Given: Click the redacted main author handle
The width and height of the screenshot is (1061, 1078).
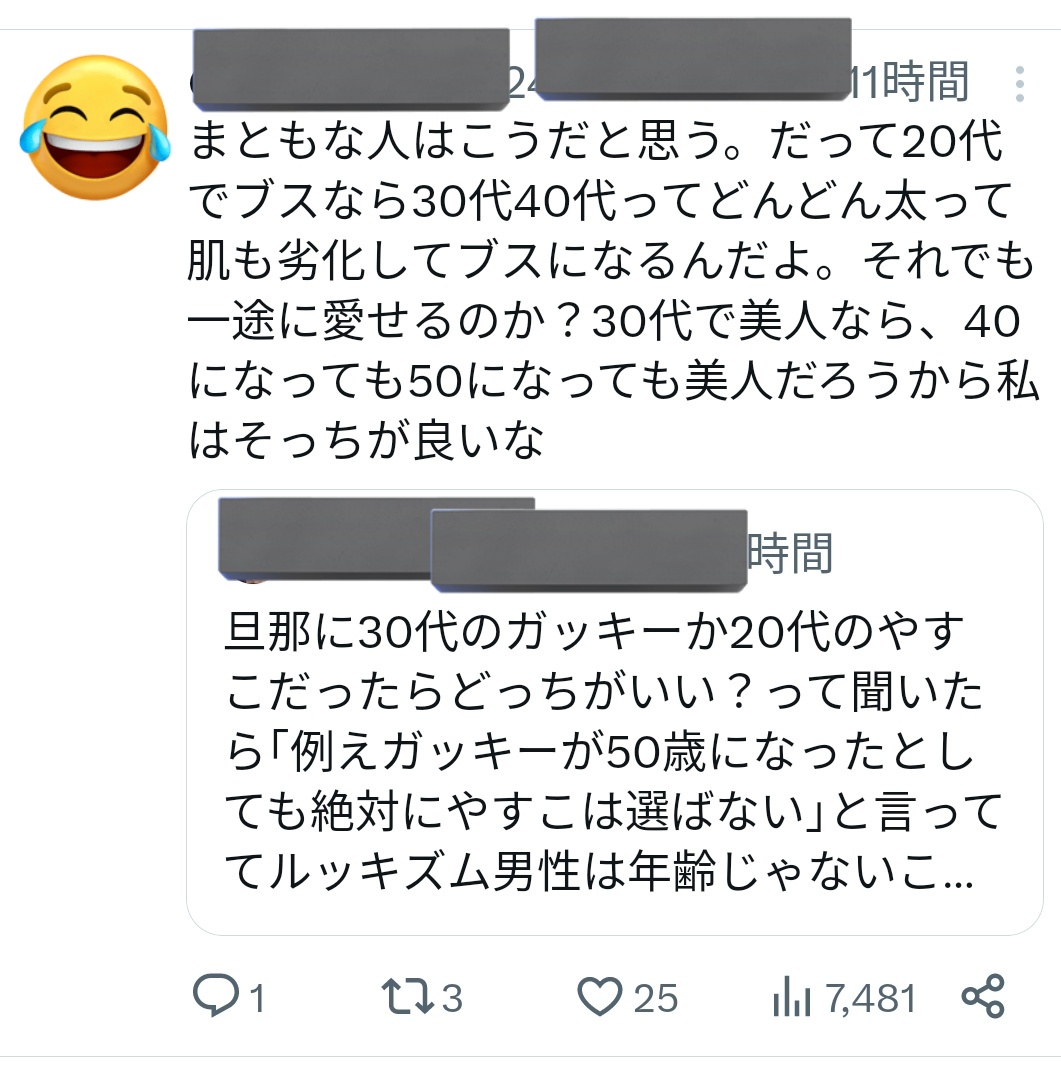Looking at the screenshot, I should [693, 58].
